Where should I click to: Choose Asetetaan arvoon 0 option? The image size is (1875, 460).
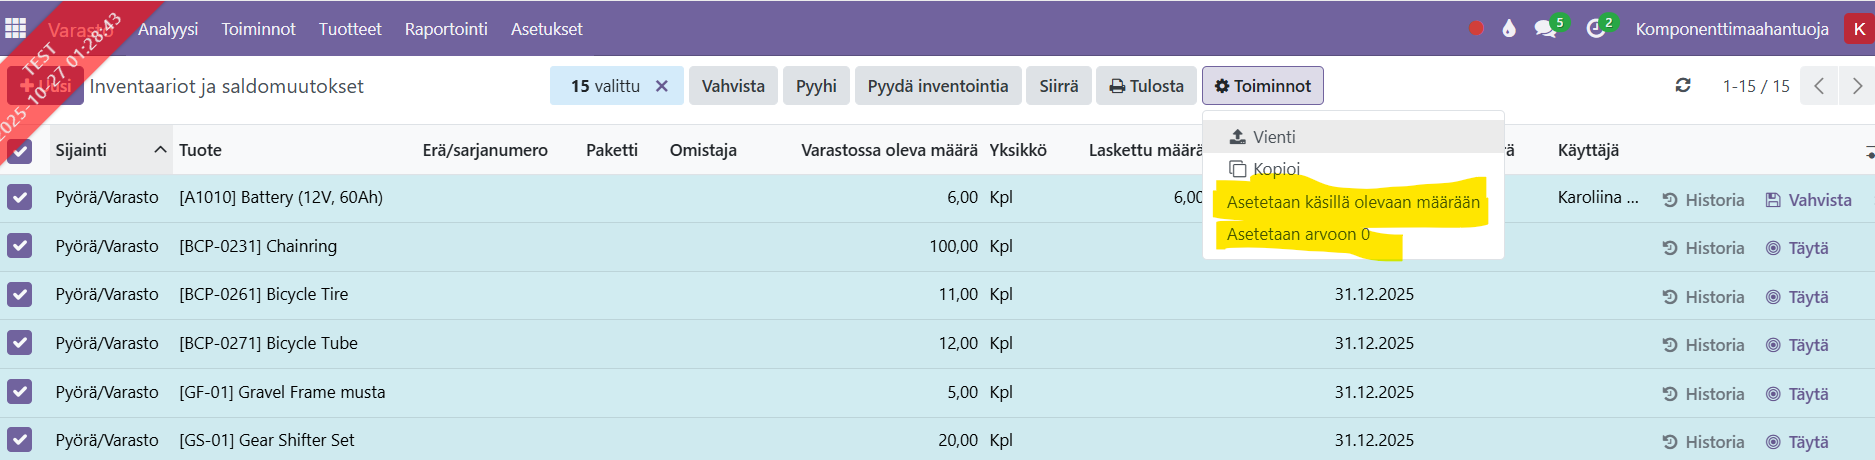[1298, 234]
